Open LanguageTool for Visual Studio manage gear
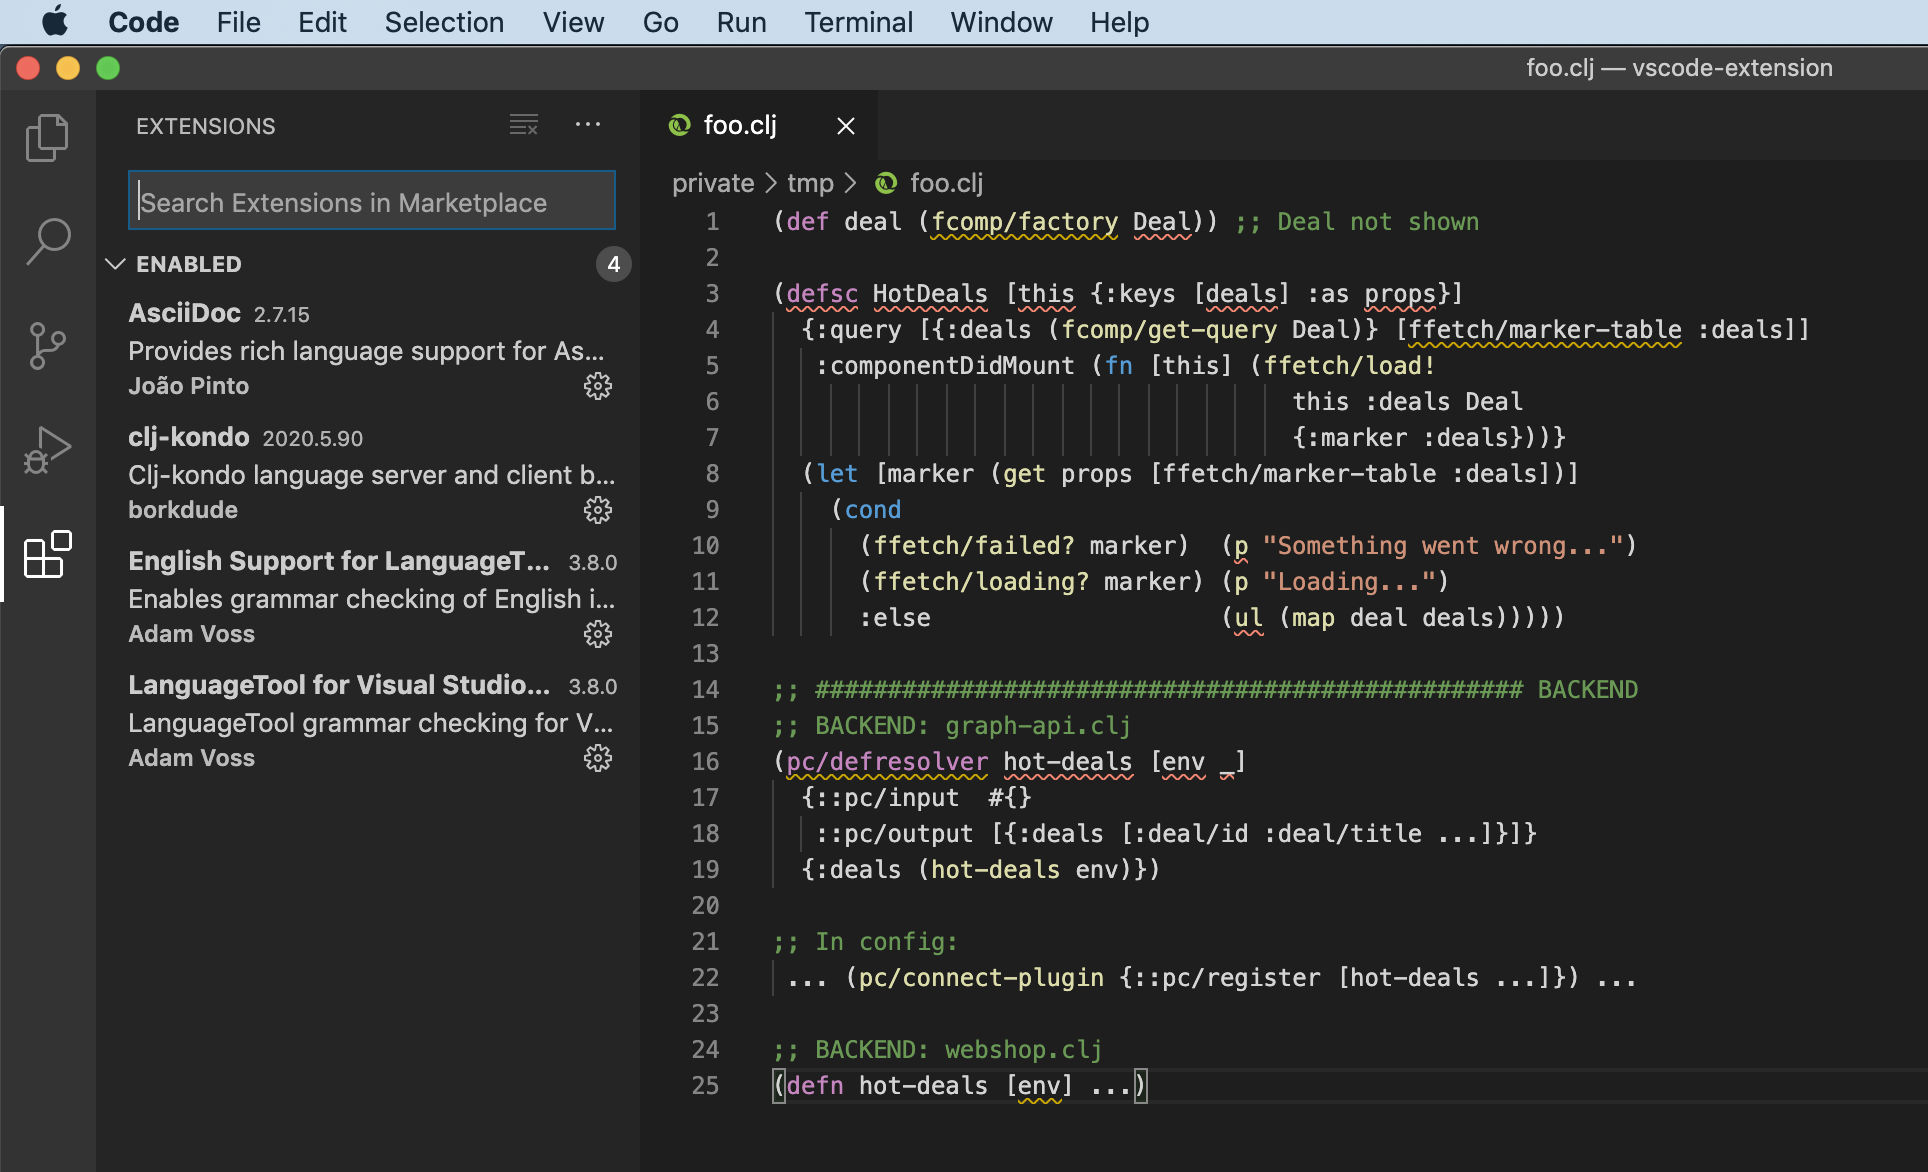The height and width of the screenshot is (1172, 1928). [x=598, y=758]
